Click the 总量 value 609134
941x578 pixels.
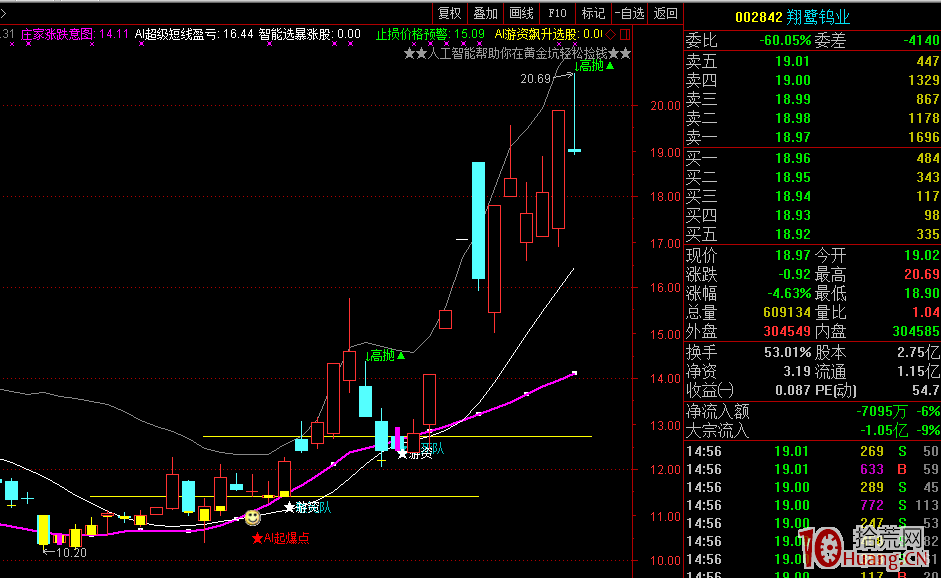click(787, 313)
